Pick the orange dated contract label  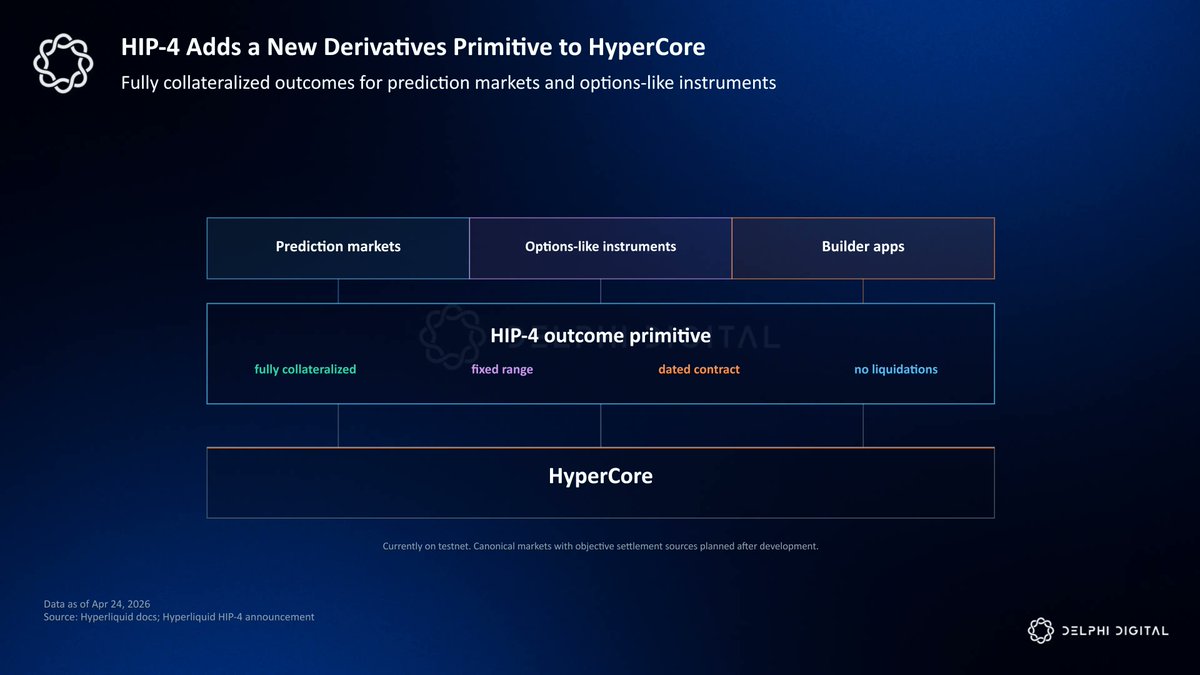[698, 370]
